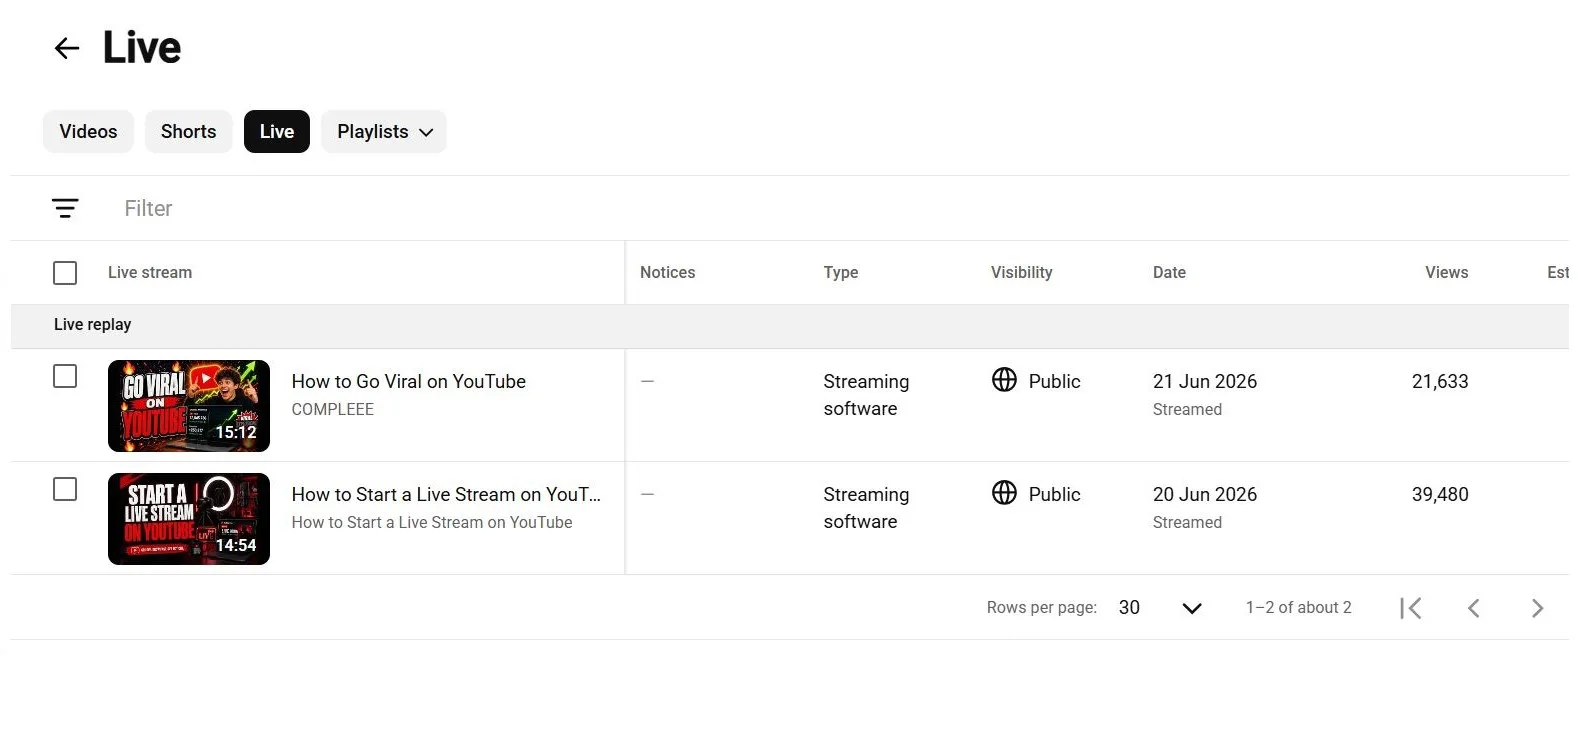Sort by the Views column header
Screen dimensions: 1578x732
coord(1447,272)
